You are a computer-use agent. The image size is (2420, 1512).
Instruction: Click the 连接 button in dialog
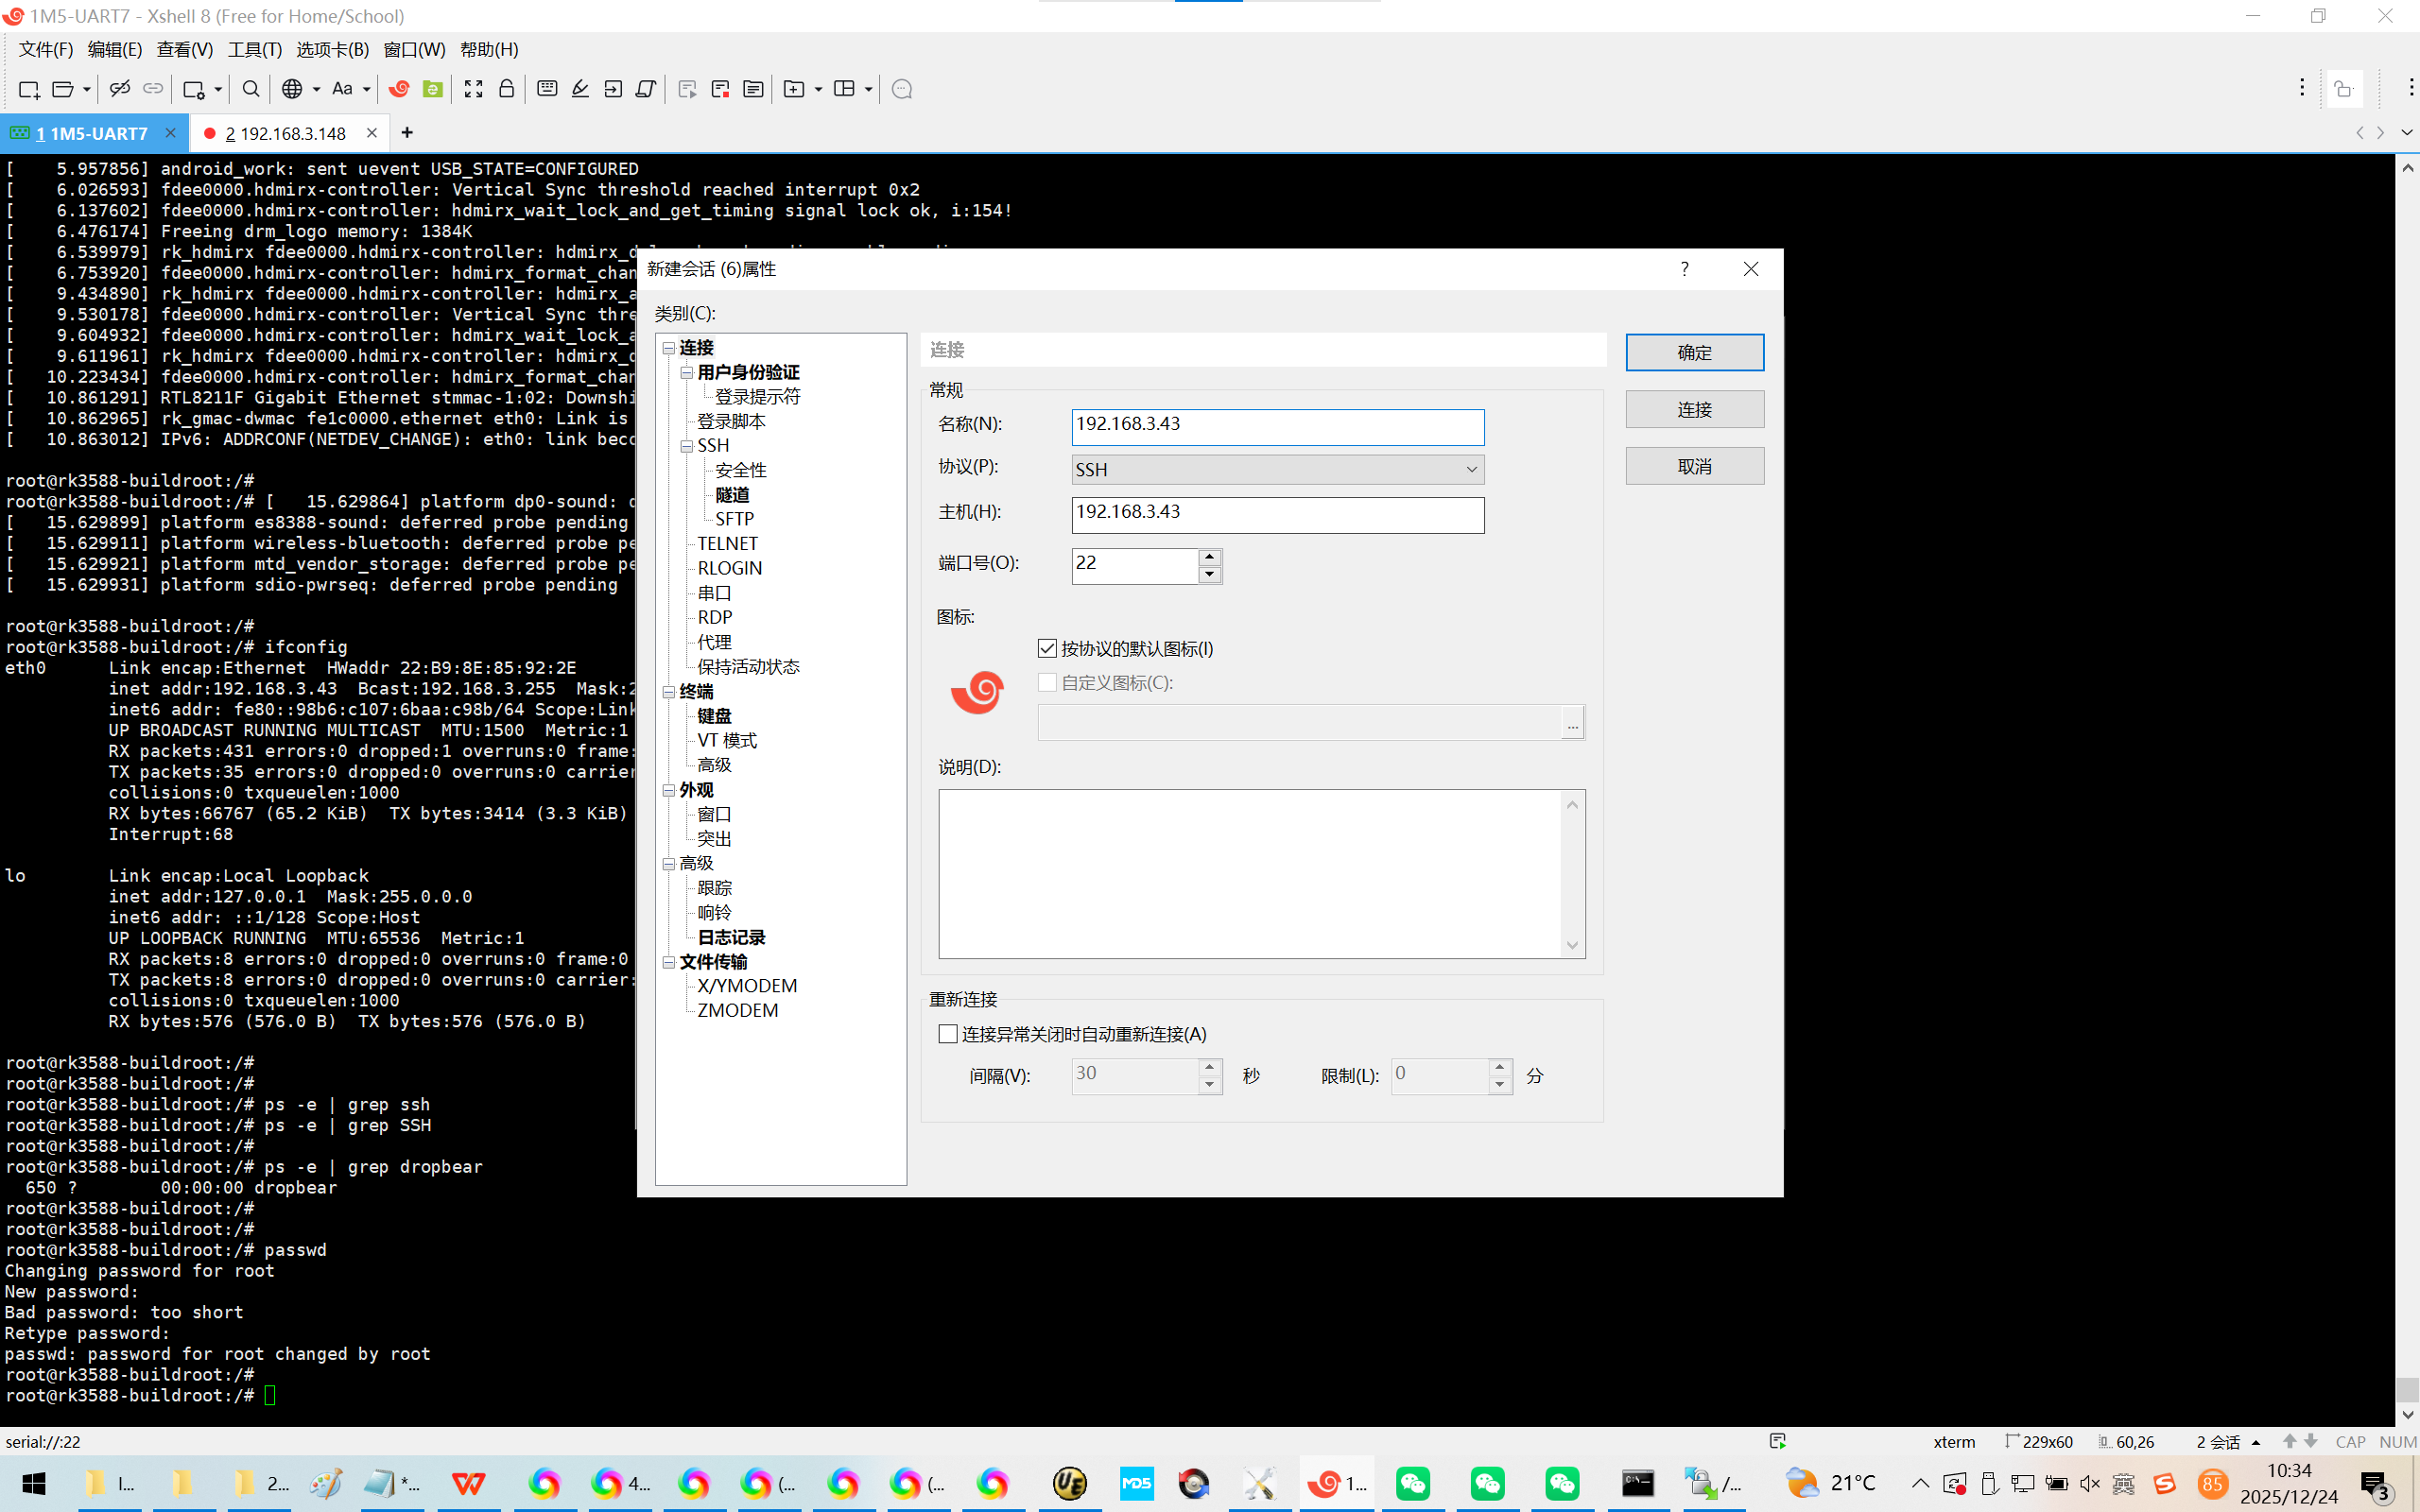pyautogui.click(x=1694, y=409)
